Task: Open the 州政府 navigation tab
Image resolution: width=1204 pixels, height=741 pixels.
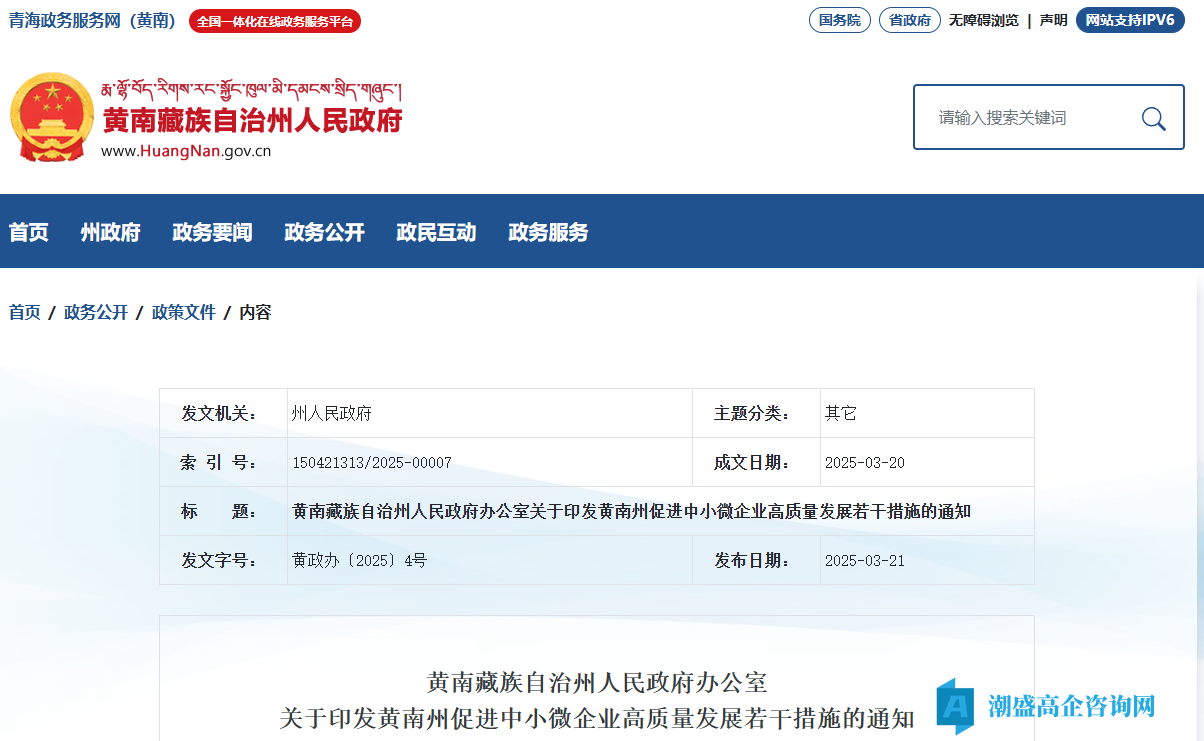Action: [x=110, y=232]
